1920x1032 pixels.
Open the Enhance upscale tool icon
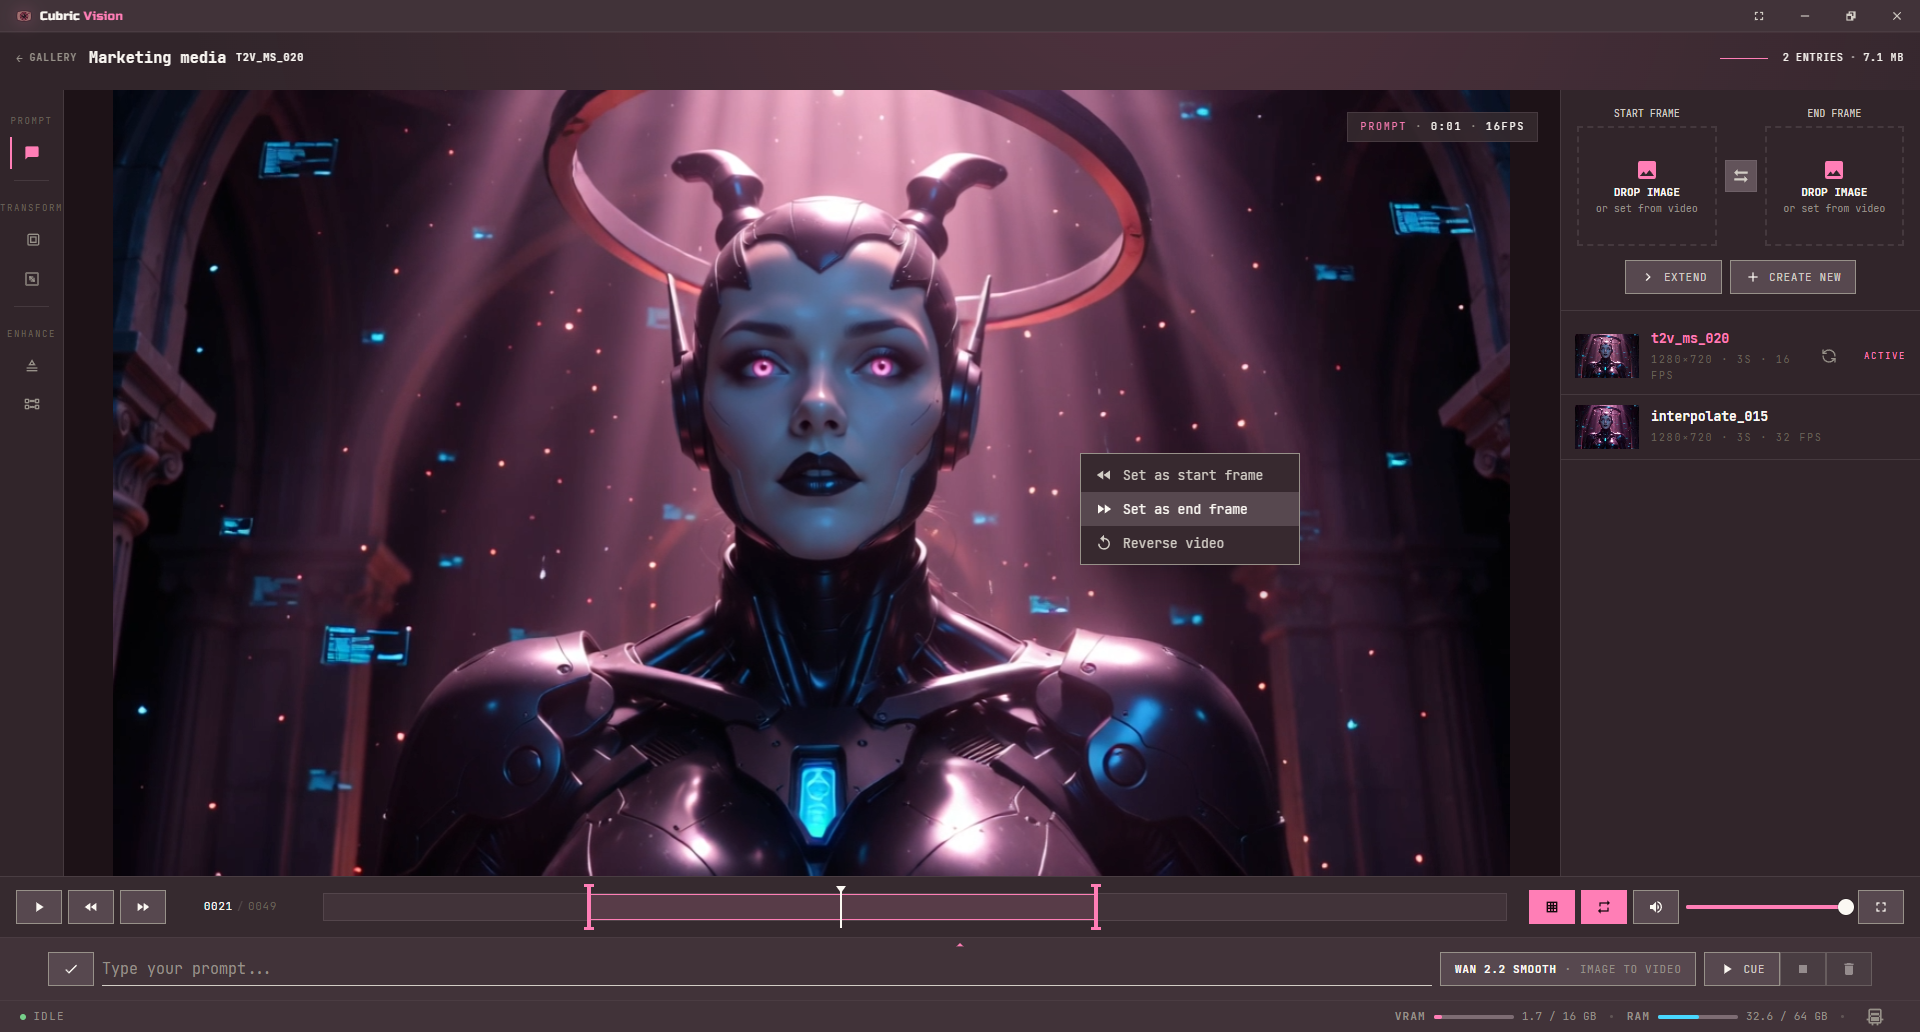click(32, 366)
